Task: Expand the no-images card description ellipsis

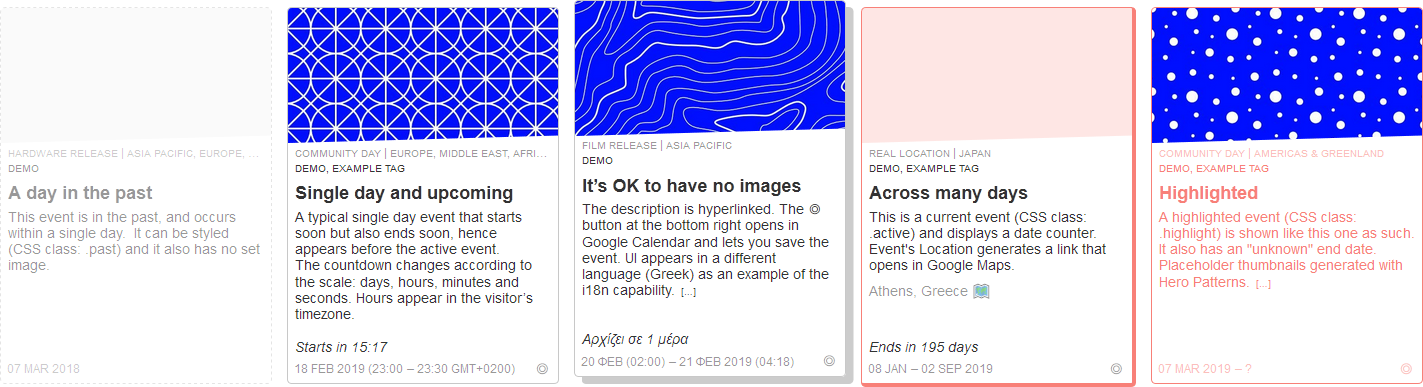Action: [x=688, y=292]
